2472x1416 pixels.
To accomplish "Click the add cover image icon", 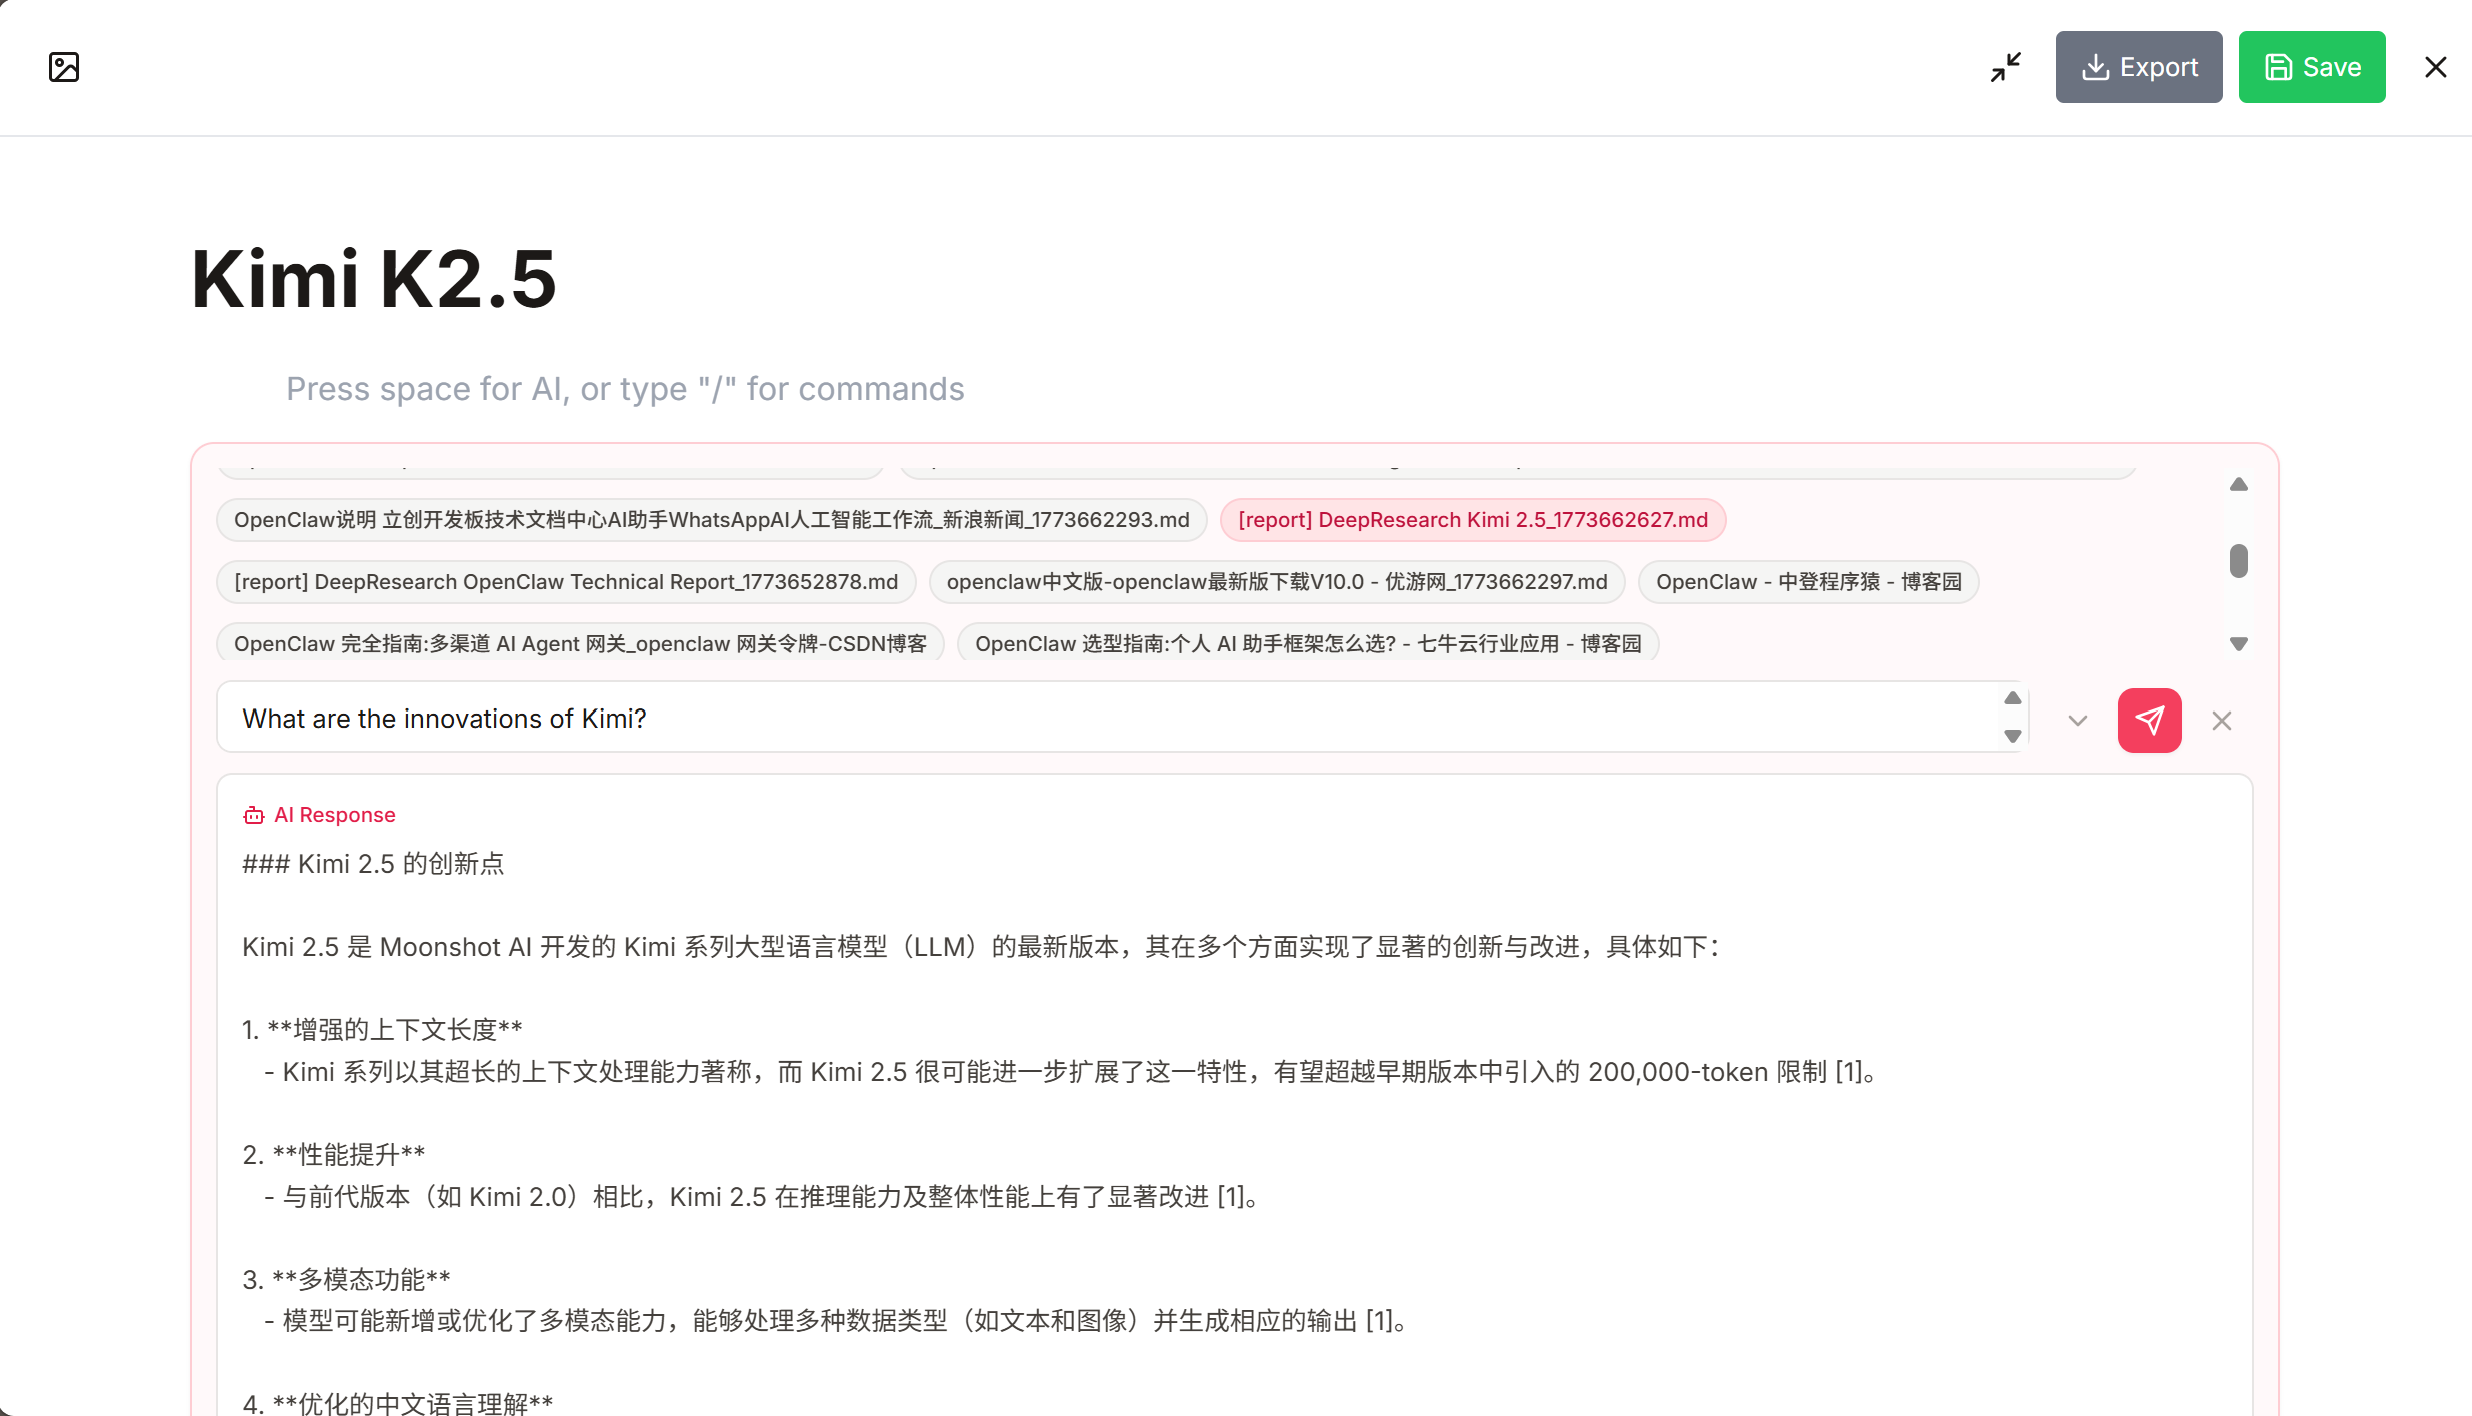I will tap(64, 67).
